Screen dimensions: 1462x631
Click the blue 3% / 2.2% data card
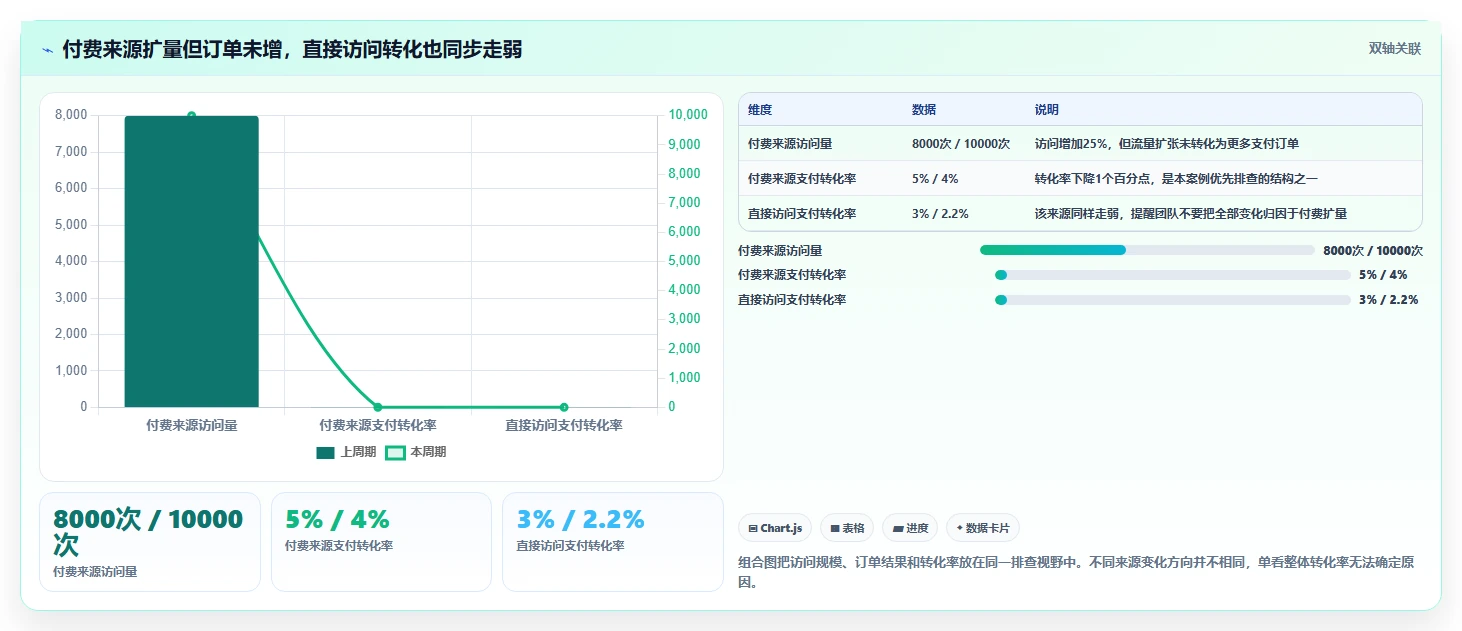(x=612, y=542)
